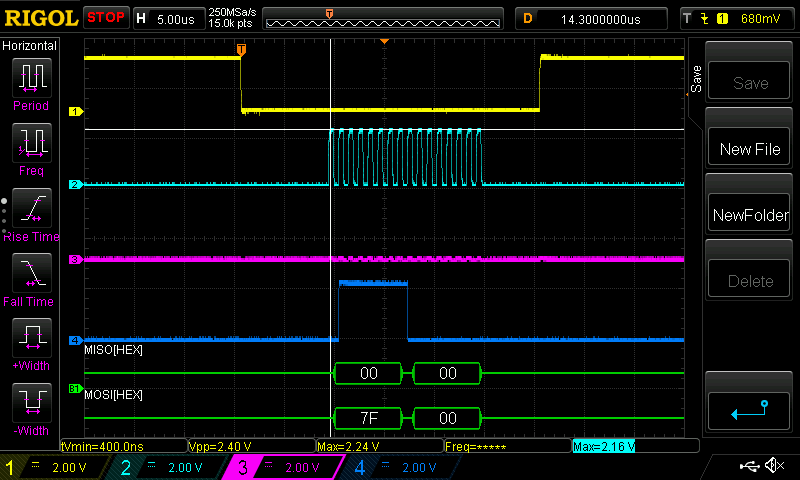Select the Freq measurement icon
This screenshot has width=800, height=480.
32,143
